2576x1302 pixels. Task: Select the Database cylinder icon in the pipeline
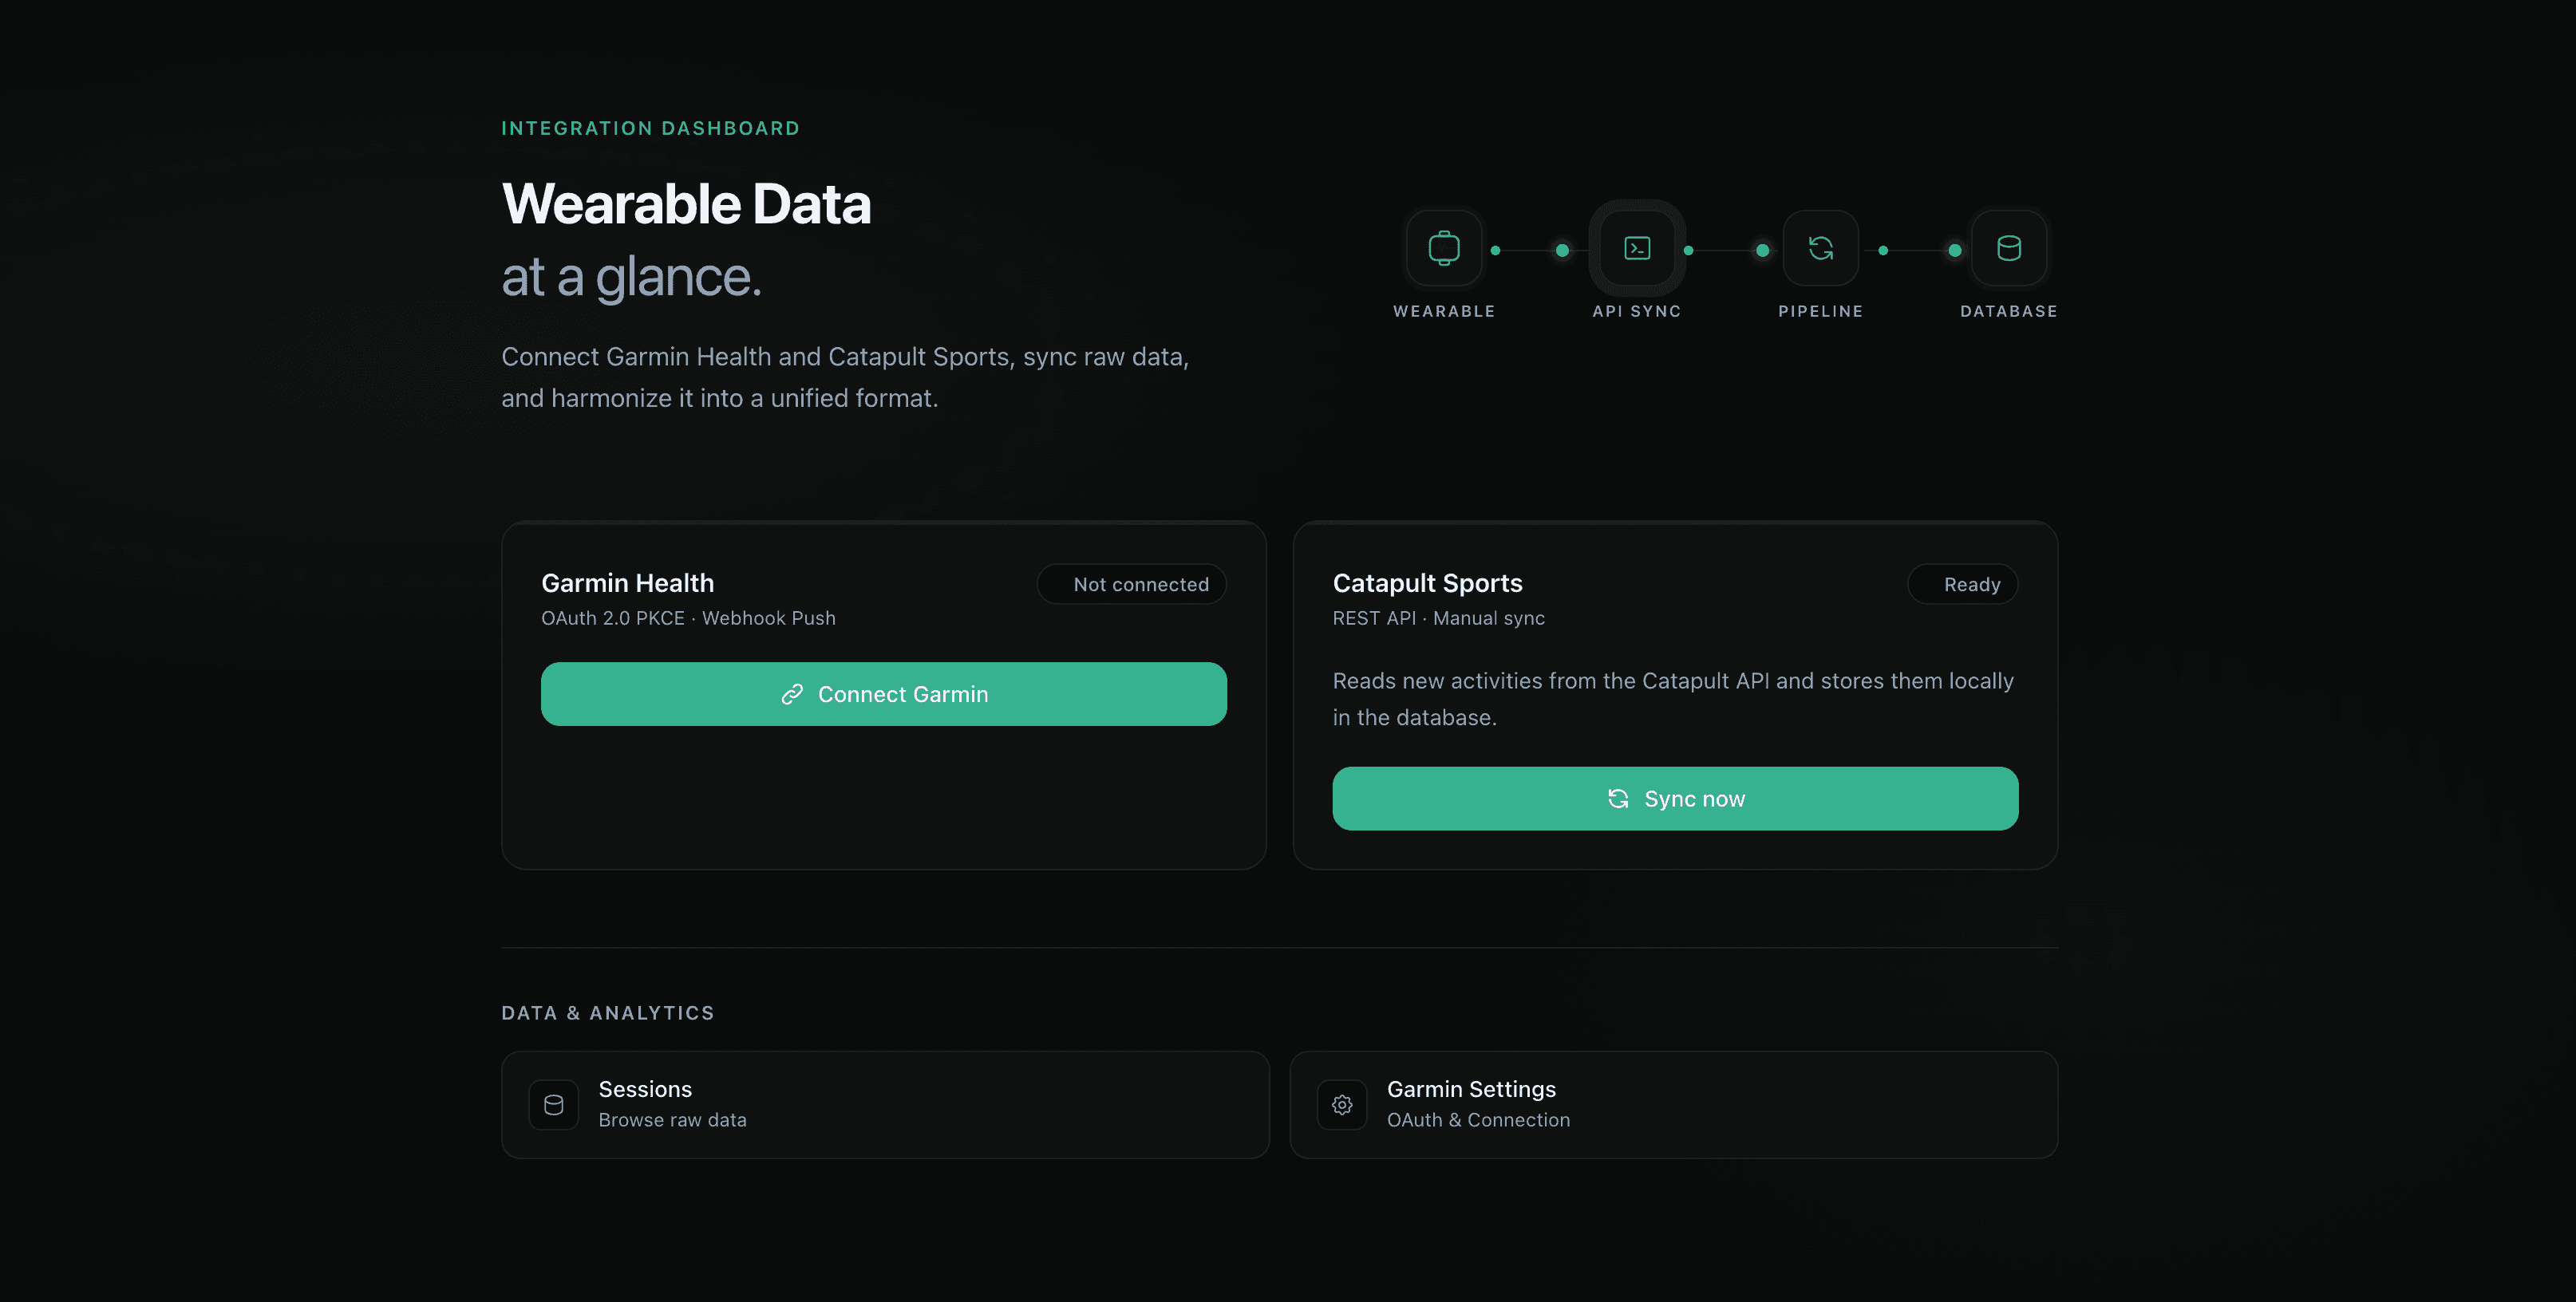click(2007, 248)
